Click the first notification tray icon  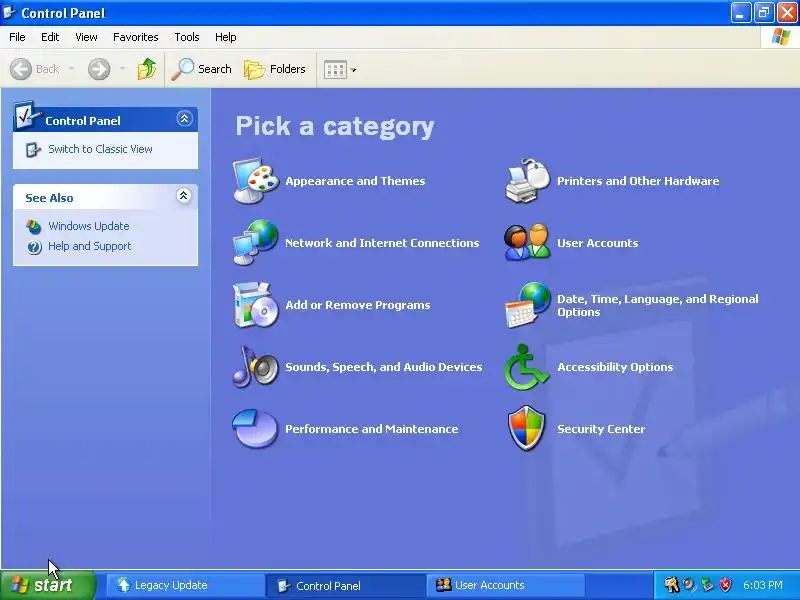point(671,585)
